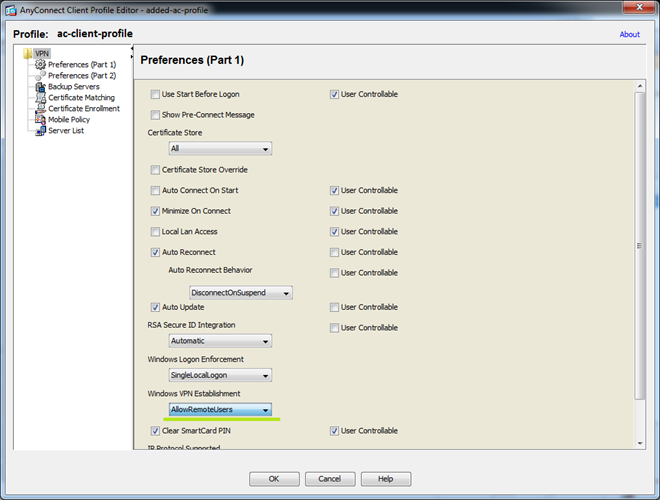Enable Local Lan Access checkbox
660x500 pixels.
pos(155,231)
